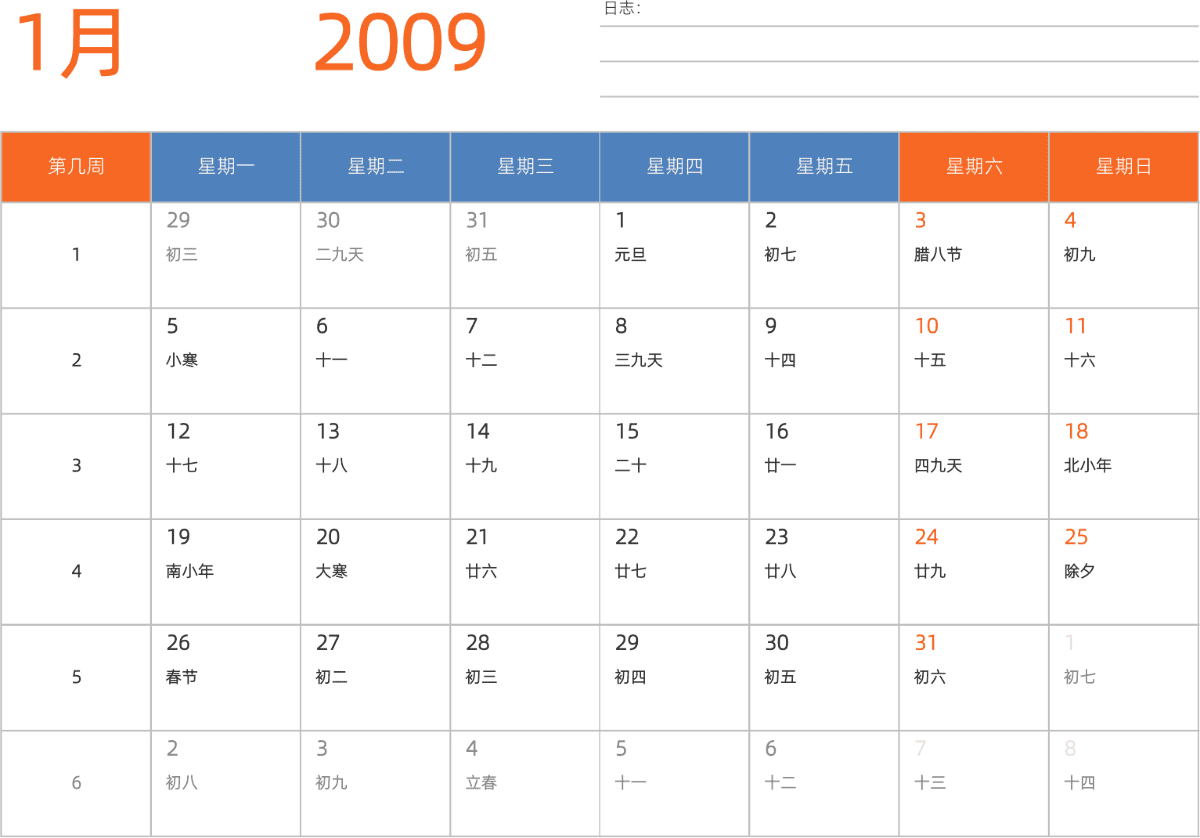Click the 廿六 lunar label
The image size is (1200, 838).
[482, 572]
